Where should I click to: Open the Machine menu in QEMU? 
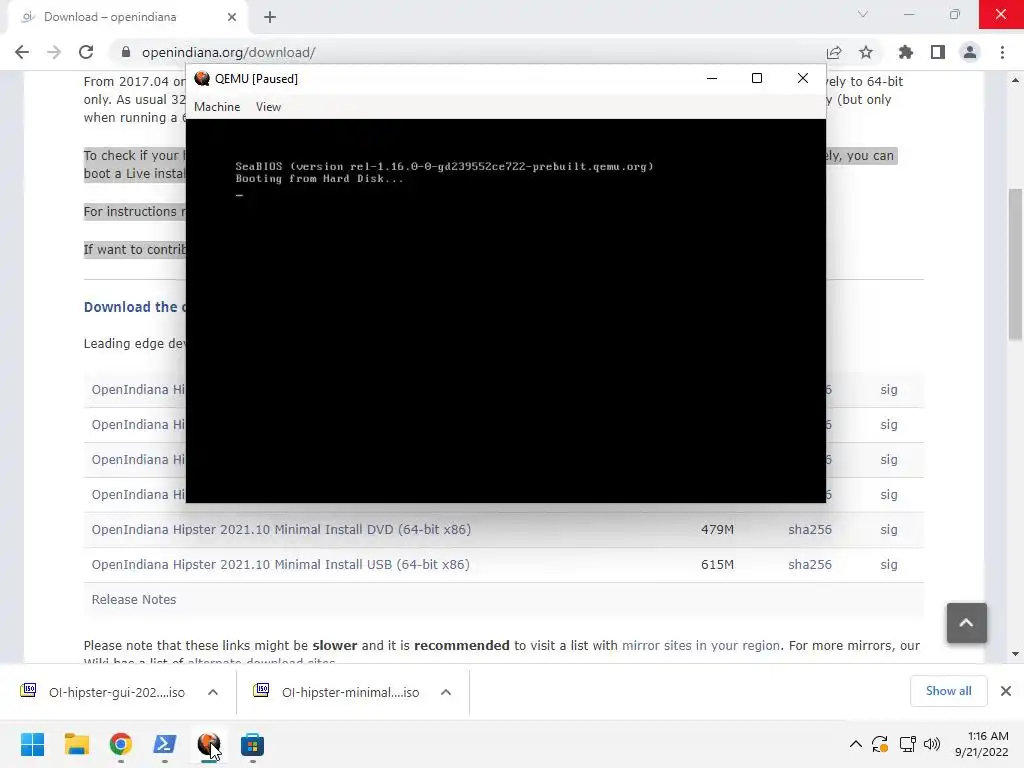[217, 106]
